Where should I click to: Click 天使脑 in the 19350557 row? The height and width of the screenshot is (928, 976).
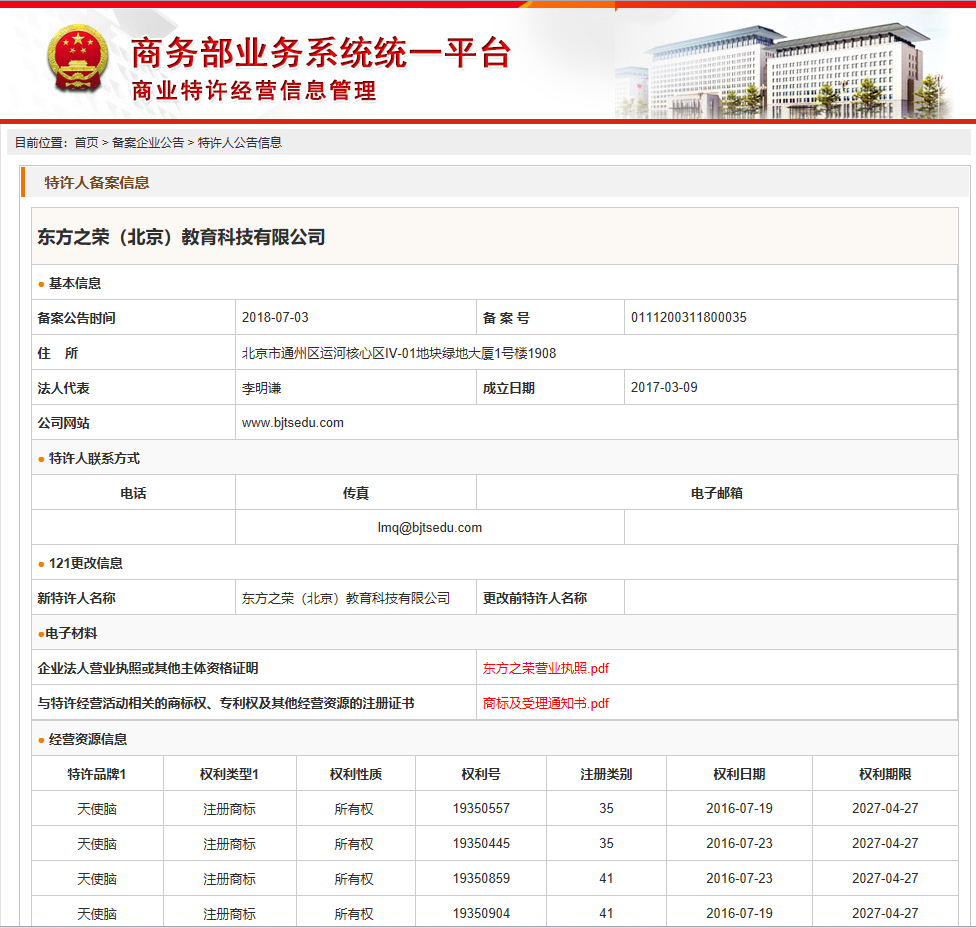pyautogui.click(x=97, y=808)
